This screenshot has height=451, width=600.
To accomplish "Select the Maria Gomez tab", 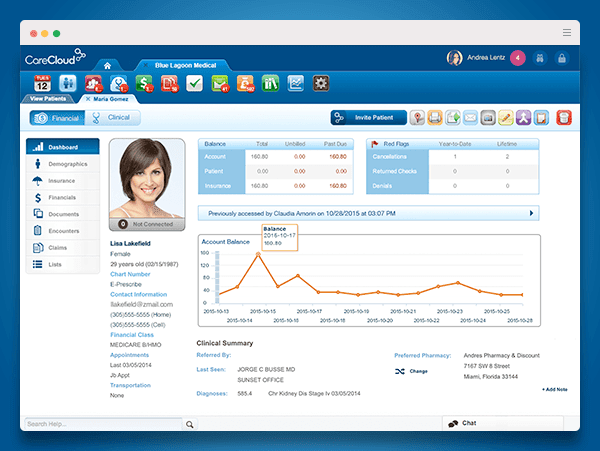I will [111, 99].
